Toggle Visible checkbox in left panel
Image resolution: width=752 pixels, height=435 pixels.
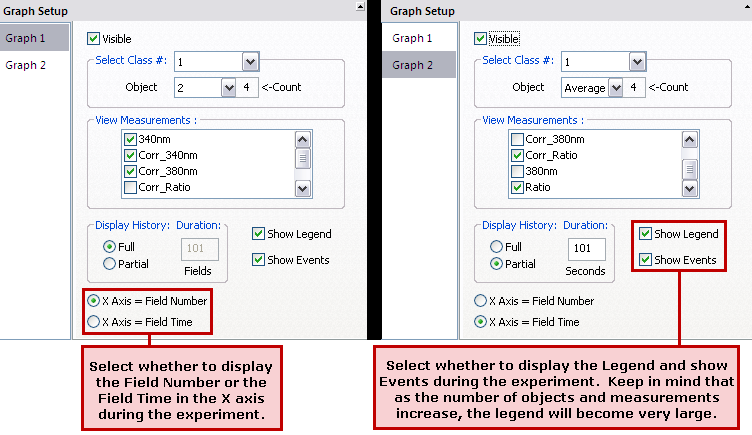pos(95,39)
